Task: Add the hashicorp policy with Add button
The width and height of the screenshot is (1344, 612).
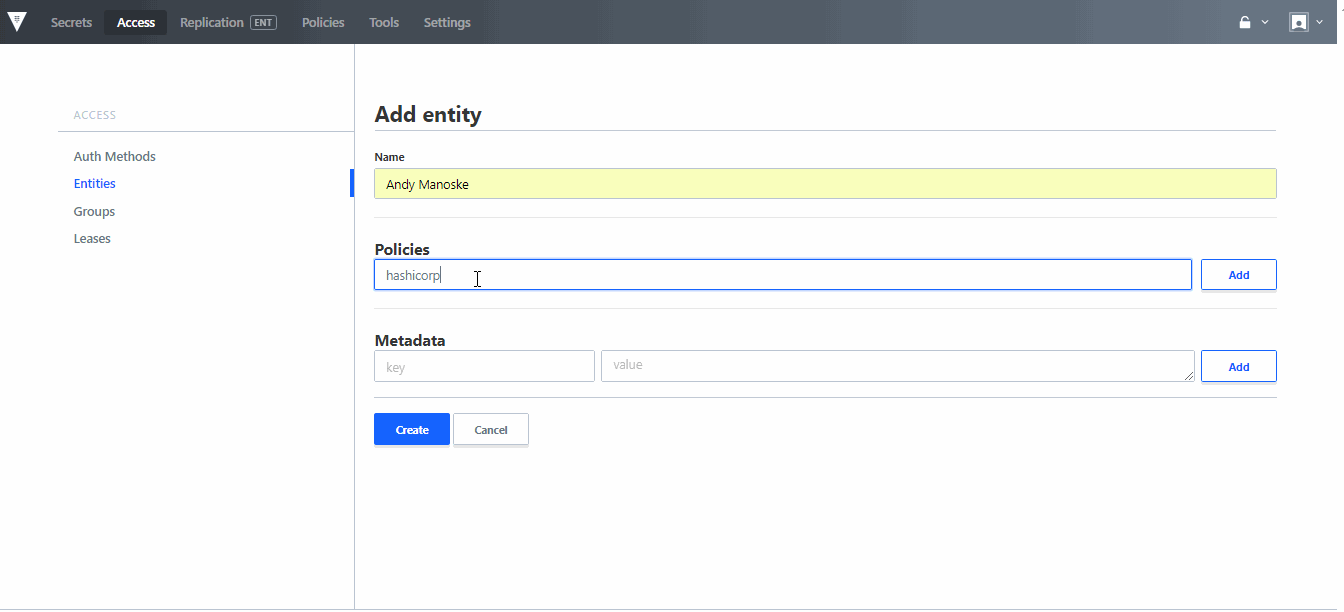Action: pyautogui.click(x=1238, y=275)
